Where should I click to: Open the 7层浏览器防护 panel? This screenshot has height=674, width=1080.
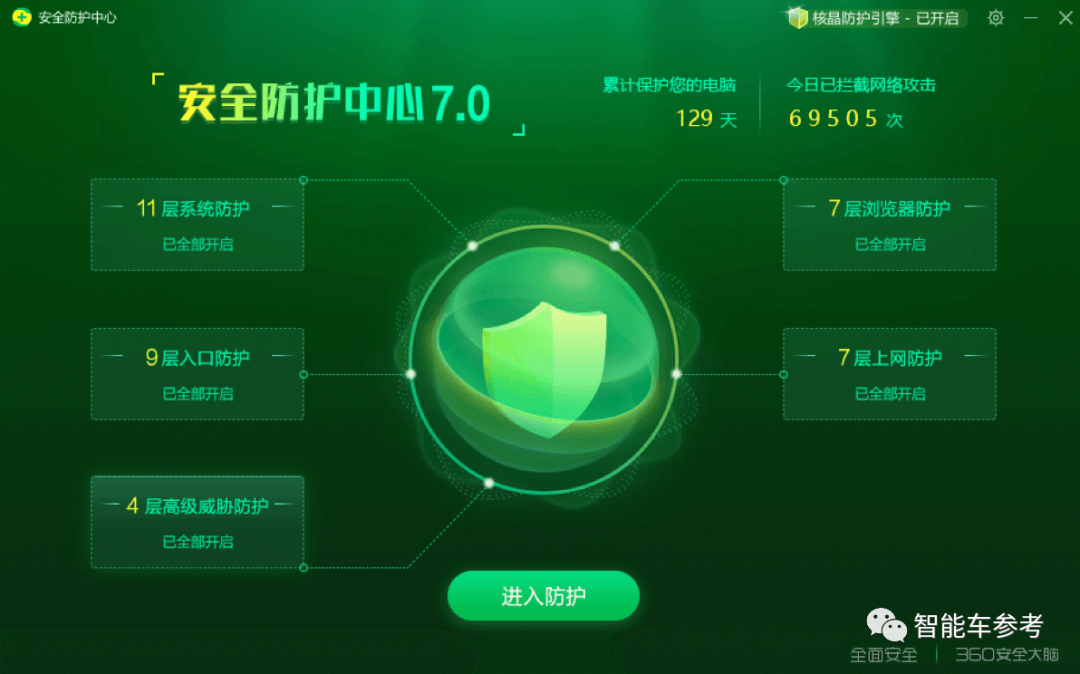coord(889,224)
